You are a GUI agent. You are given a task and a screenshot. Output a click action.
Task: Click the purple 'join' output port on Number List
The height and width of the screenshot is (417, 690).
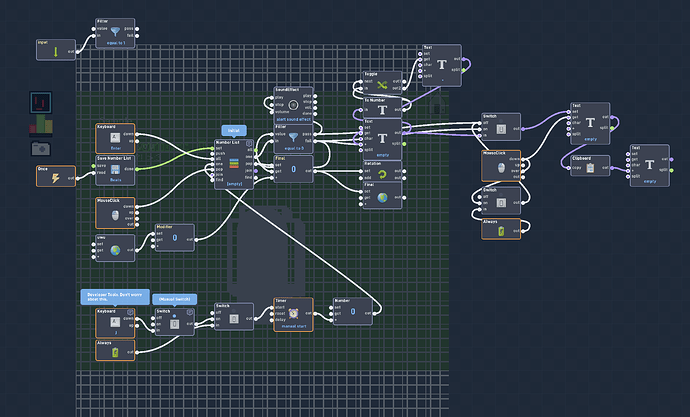pyautogui.click(x=256, y=171)
